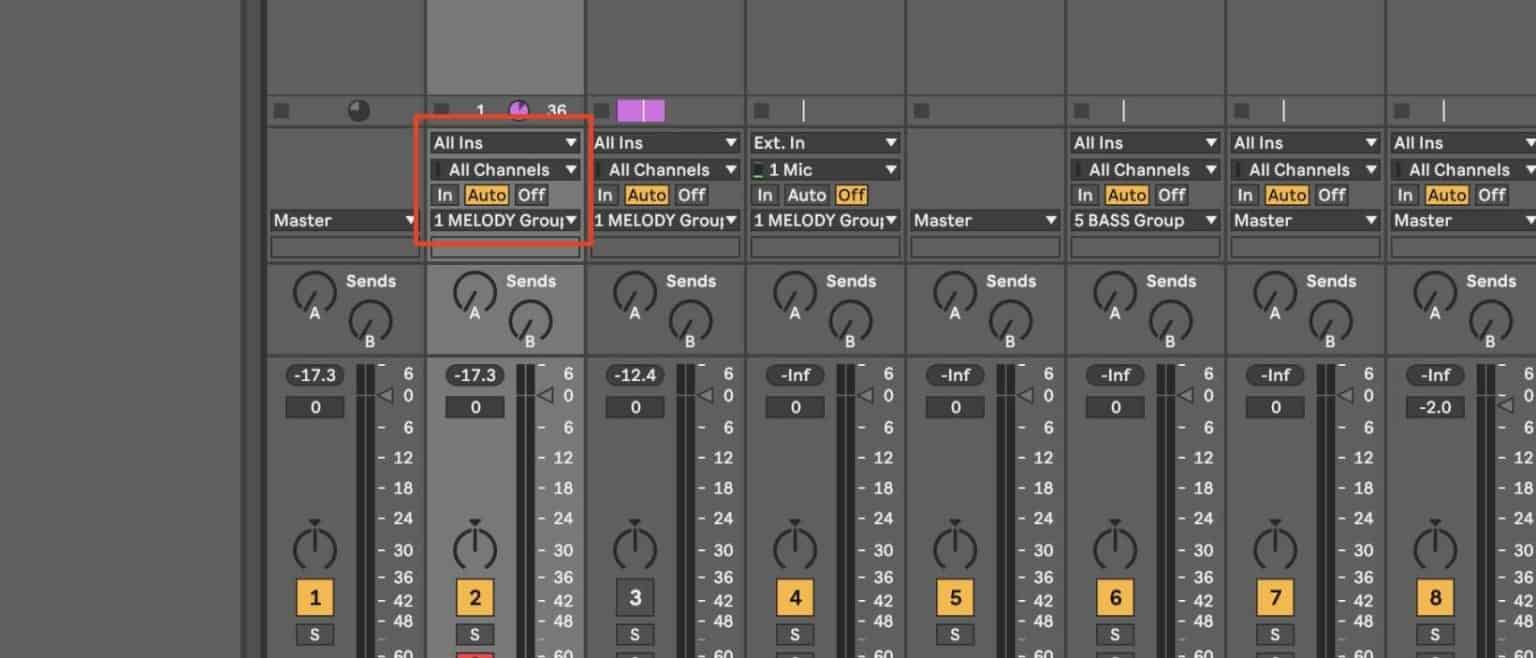Switch track 6 monitoring to Off
The image size is (1536, 658).
[x=1171, y=195]
